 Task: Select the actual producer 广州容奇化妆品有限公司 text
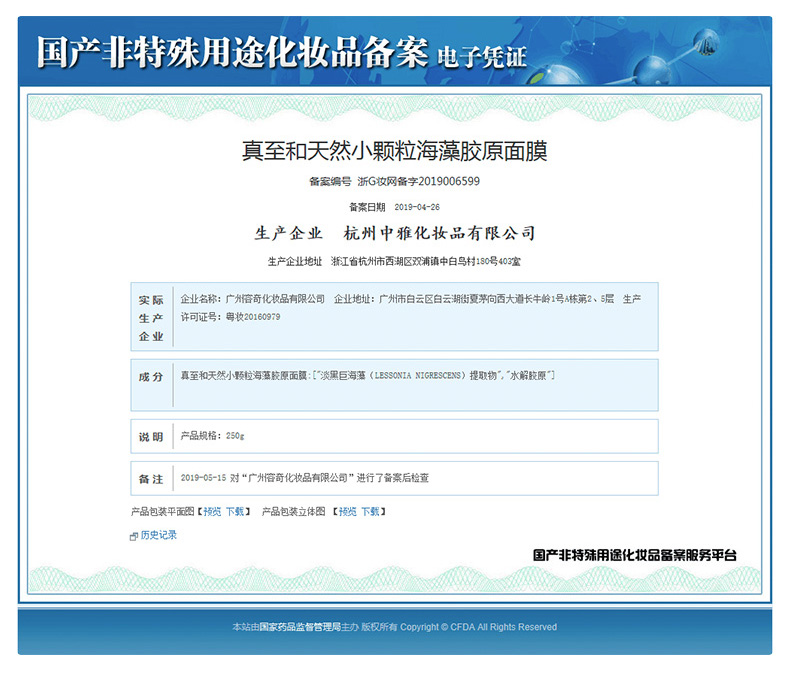coord(275,299)
